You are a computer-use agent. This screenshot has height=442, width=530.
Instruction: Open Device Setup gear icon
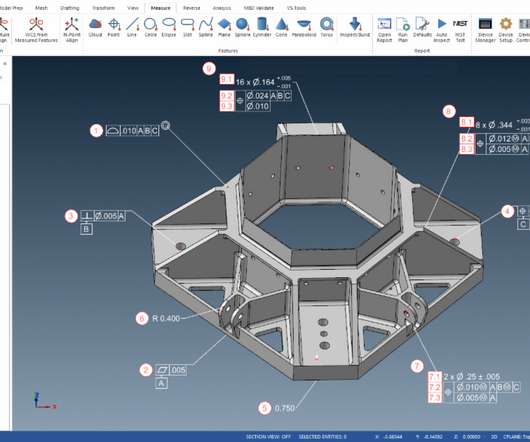coord(506,30)
